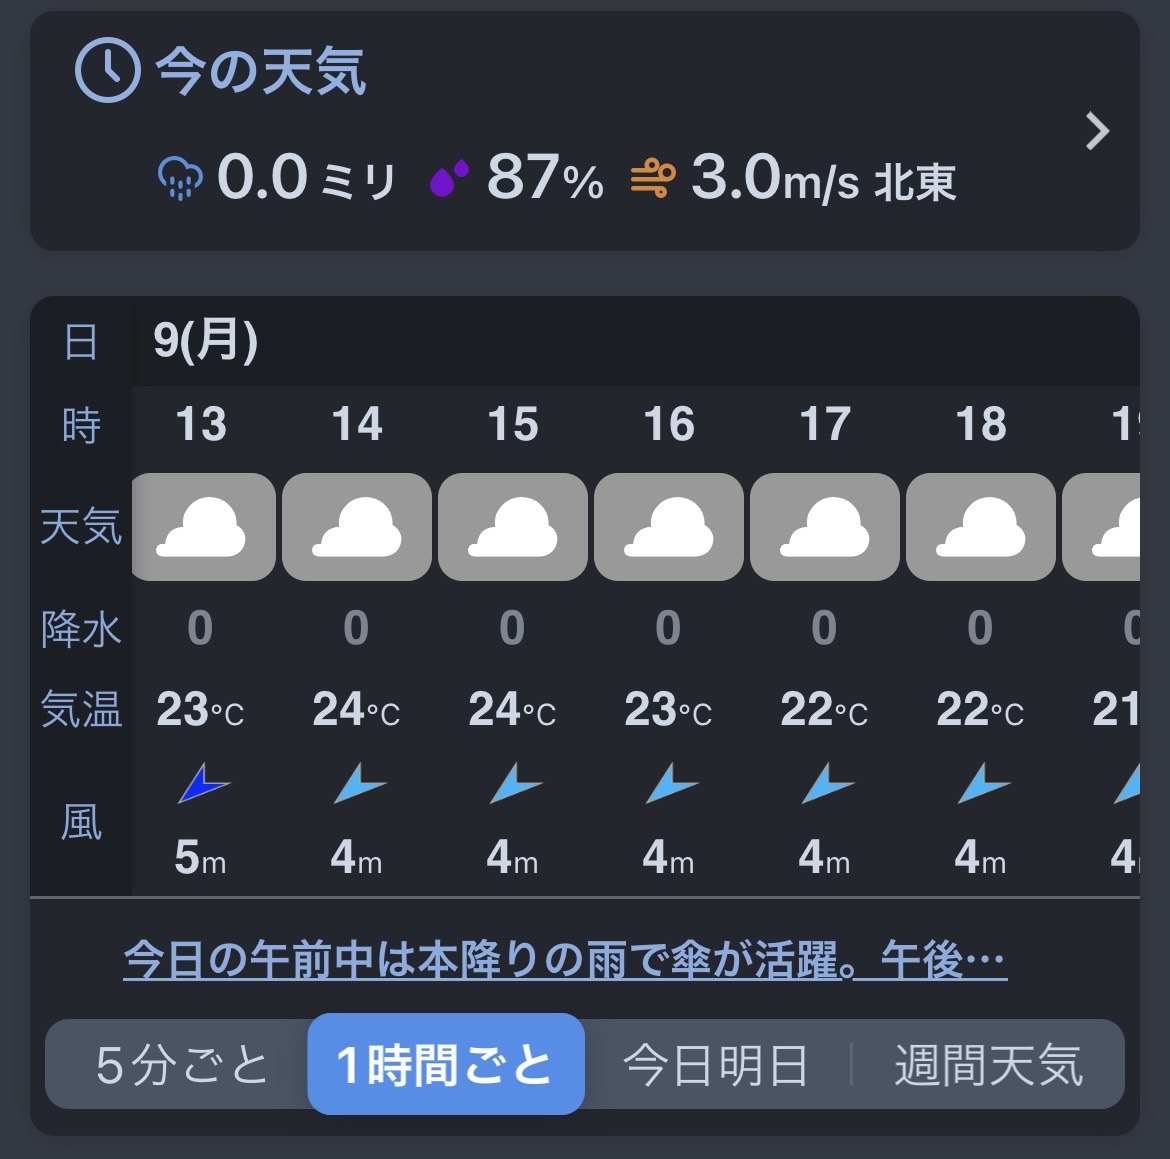Select the cloudy weather icon for 13時
Screen dimensions: 1170x1159
tap(203, 527)
